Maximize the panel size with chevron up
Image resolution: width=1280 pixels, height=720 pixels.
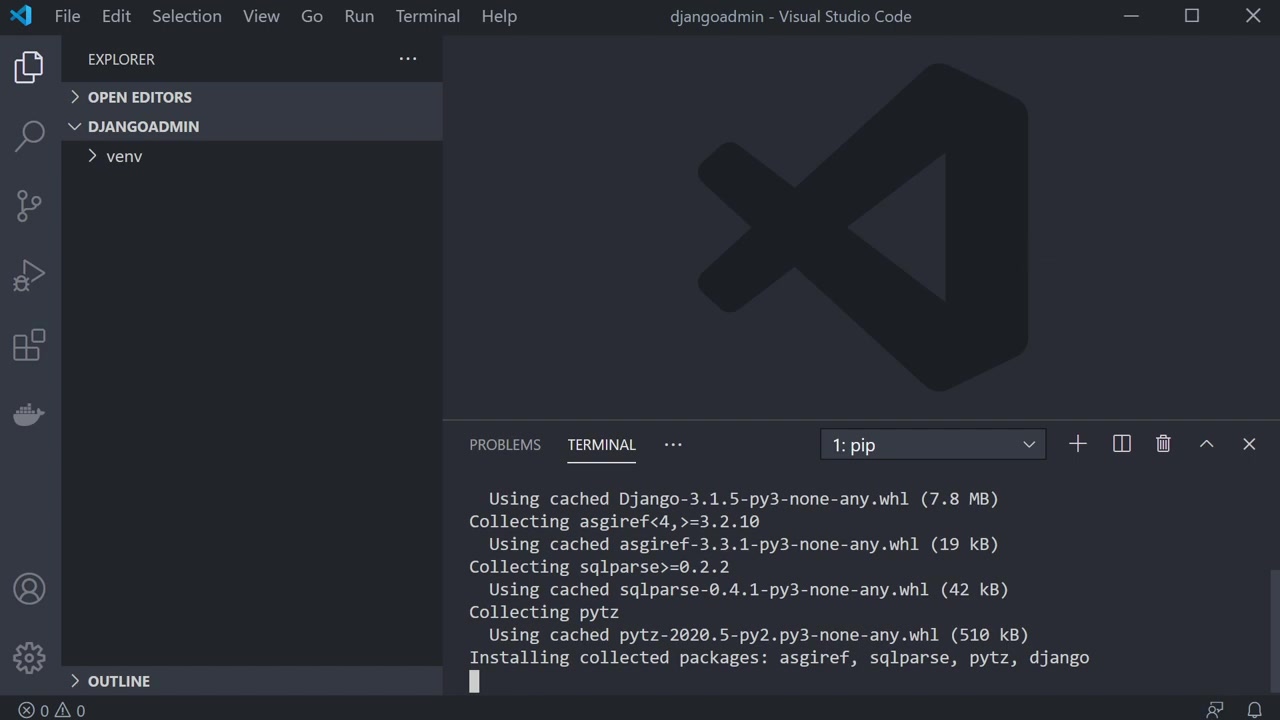[x=1207, y=444]
